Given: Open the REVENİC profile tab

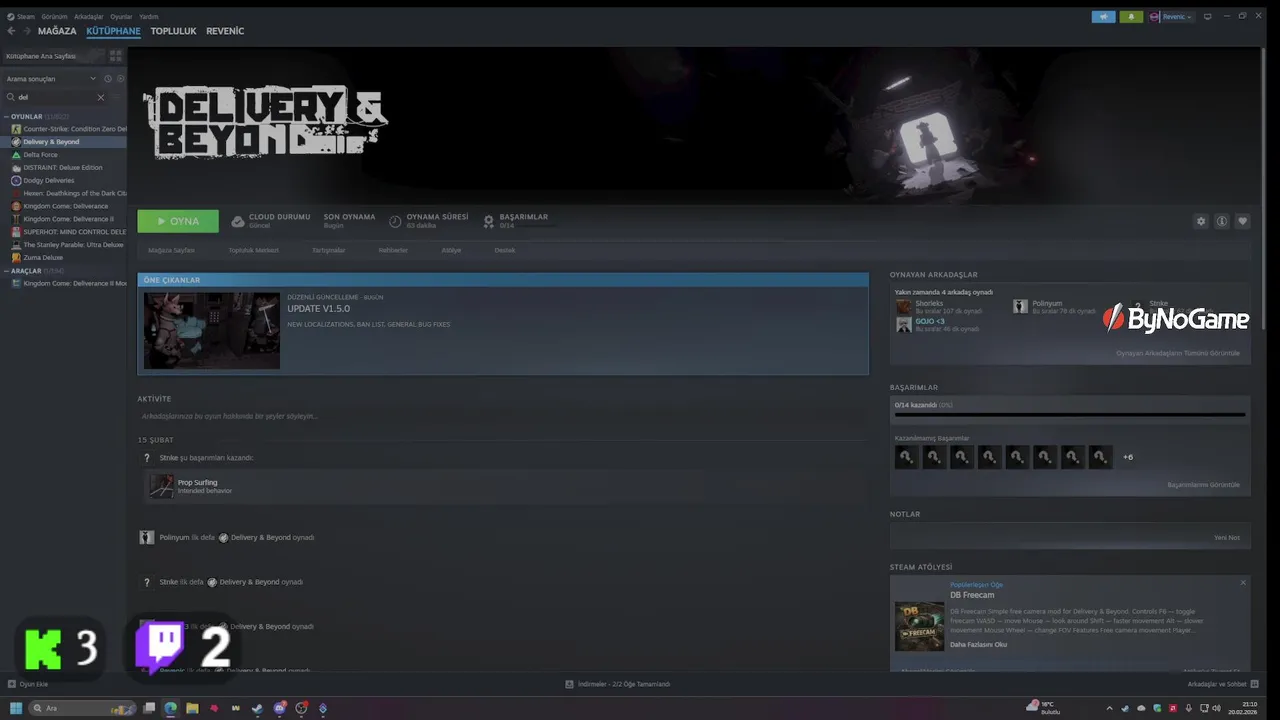Looking at the screenshot, I should (225, 31).
